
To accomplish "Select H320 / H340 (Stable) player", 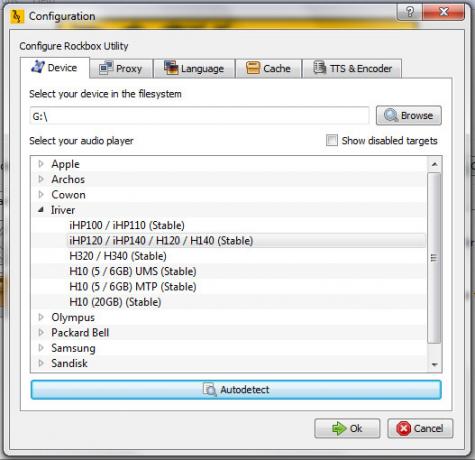I will [118, 256].
